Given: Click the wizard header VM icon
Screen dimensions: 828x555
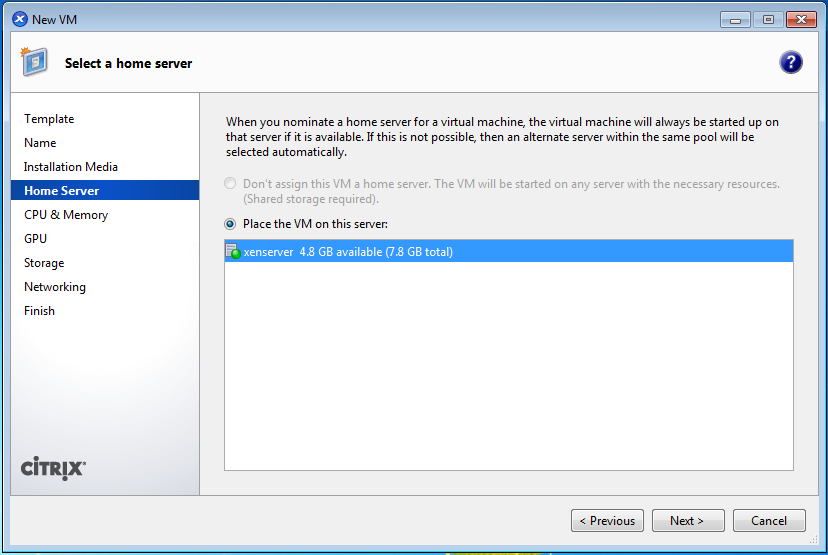Looking at the screenshot, I should click(x=33, y=62).
